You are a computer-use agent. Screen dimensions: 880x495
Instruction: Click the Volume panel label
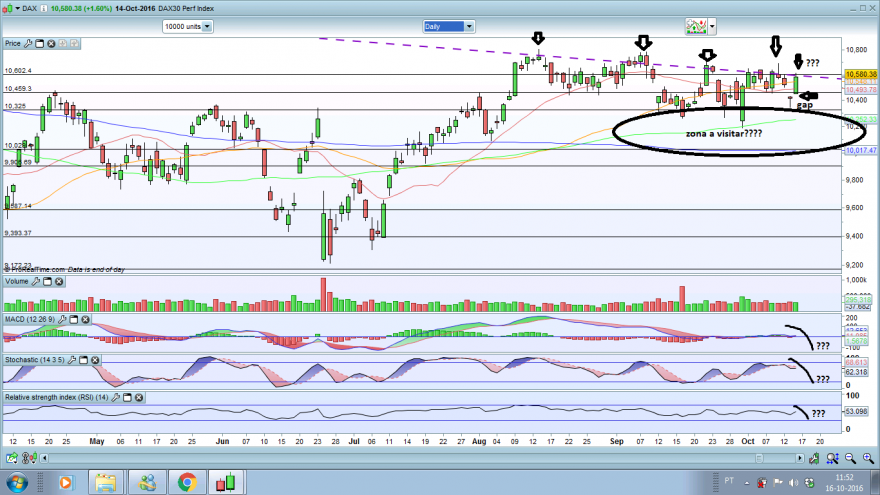point(17,281)
